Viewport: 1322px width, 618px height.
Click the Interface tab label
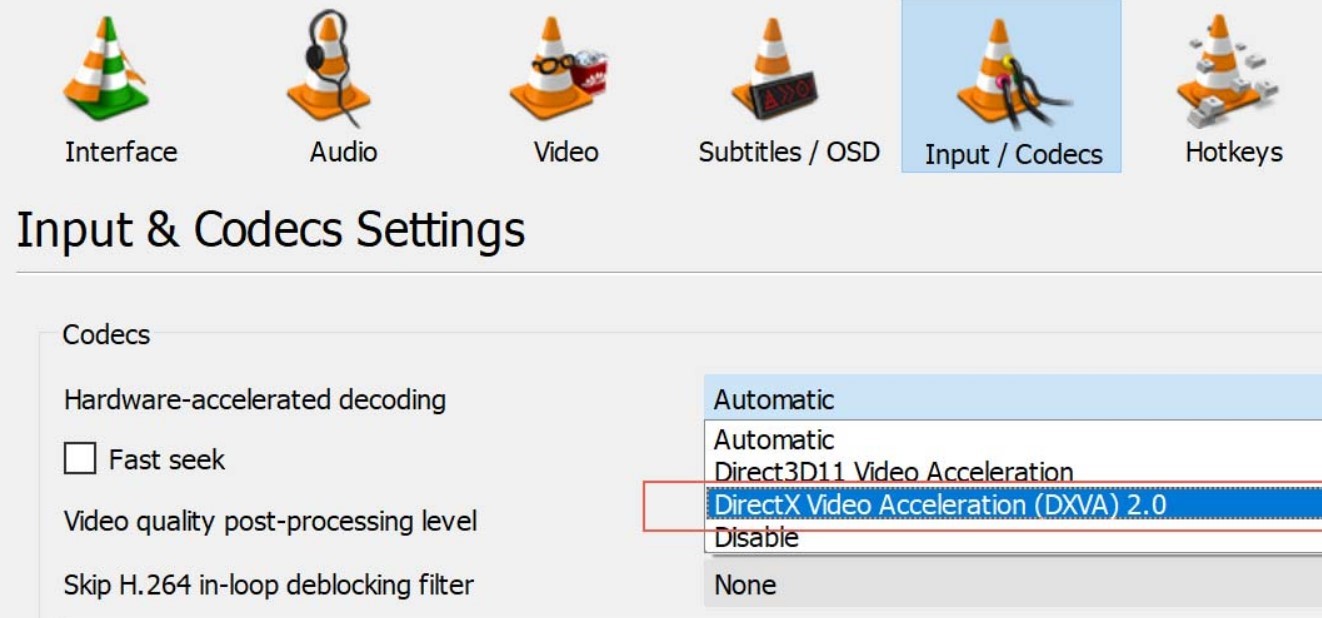point(121,152)
